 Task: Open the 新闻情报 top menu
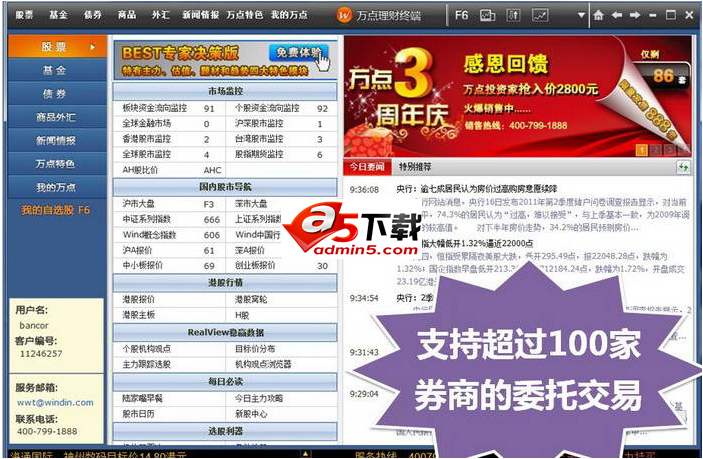tap(200, 15)
